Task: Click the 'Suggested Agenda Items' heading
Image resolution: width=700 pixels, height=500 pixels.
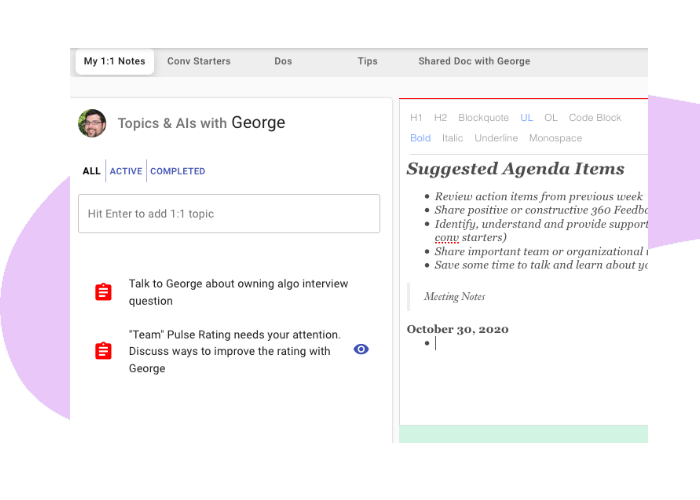Action: (x=516, y=169)
